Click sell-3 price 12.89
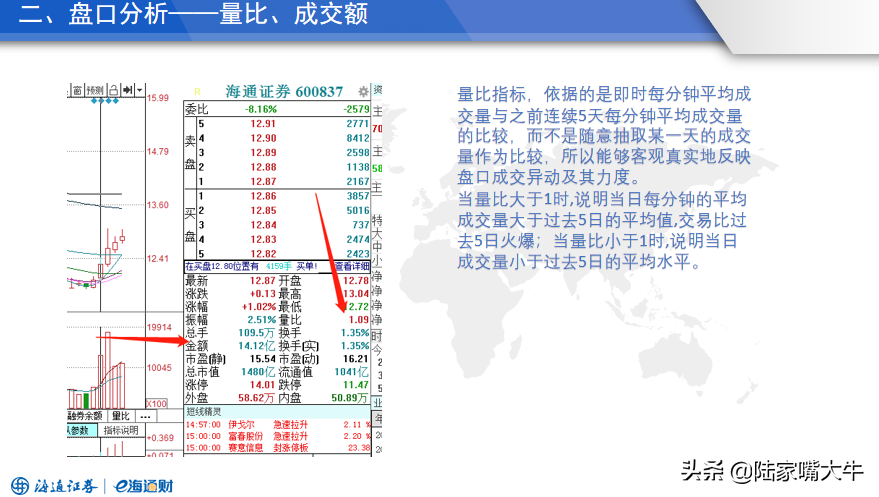 point(263,153)
